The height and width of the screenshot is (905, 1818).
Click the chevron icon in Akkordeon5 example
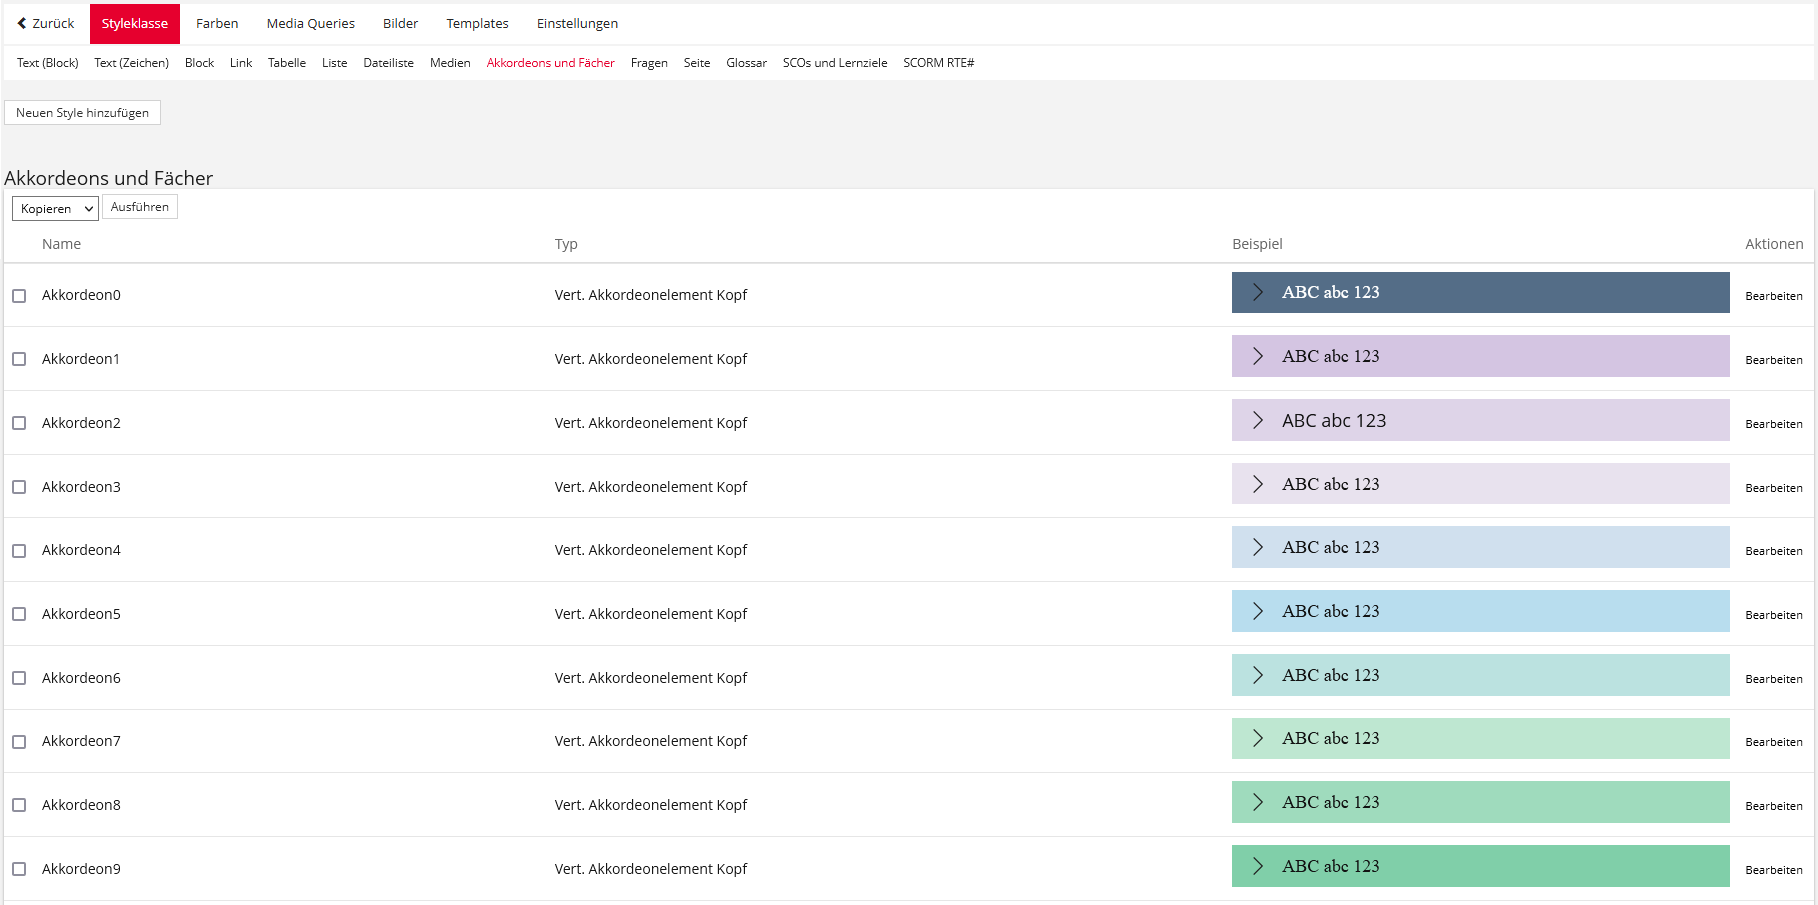pyautogui.click(x=1258, y=611)
